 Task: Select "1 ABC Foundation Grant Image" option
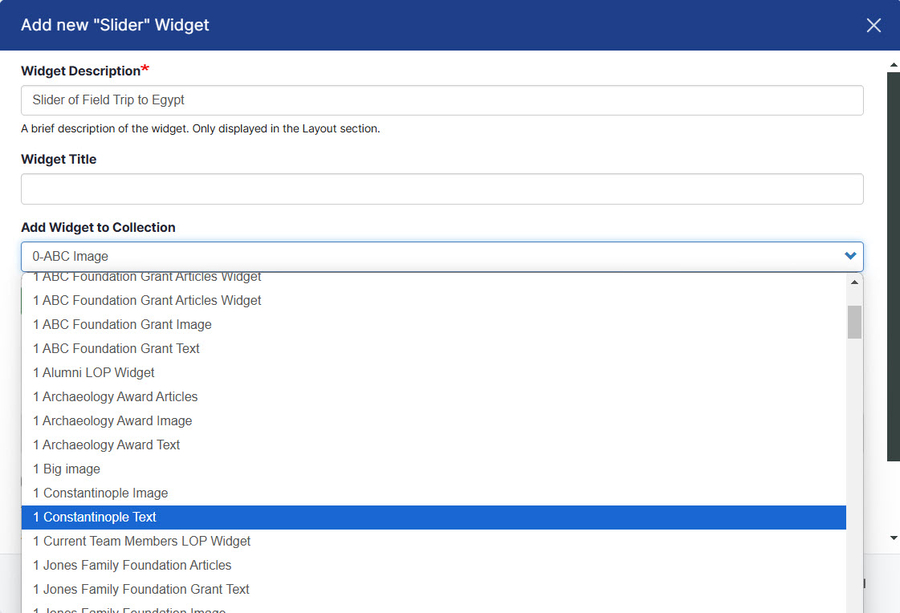(122, 324)
